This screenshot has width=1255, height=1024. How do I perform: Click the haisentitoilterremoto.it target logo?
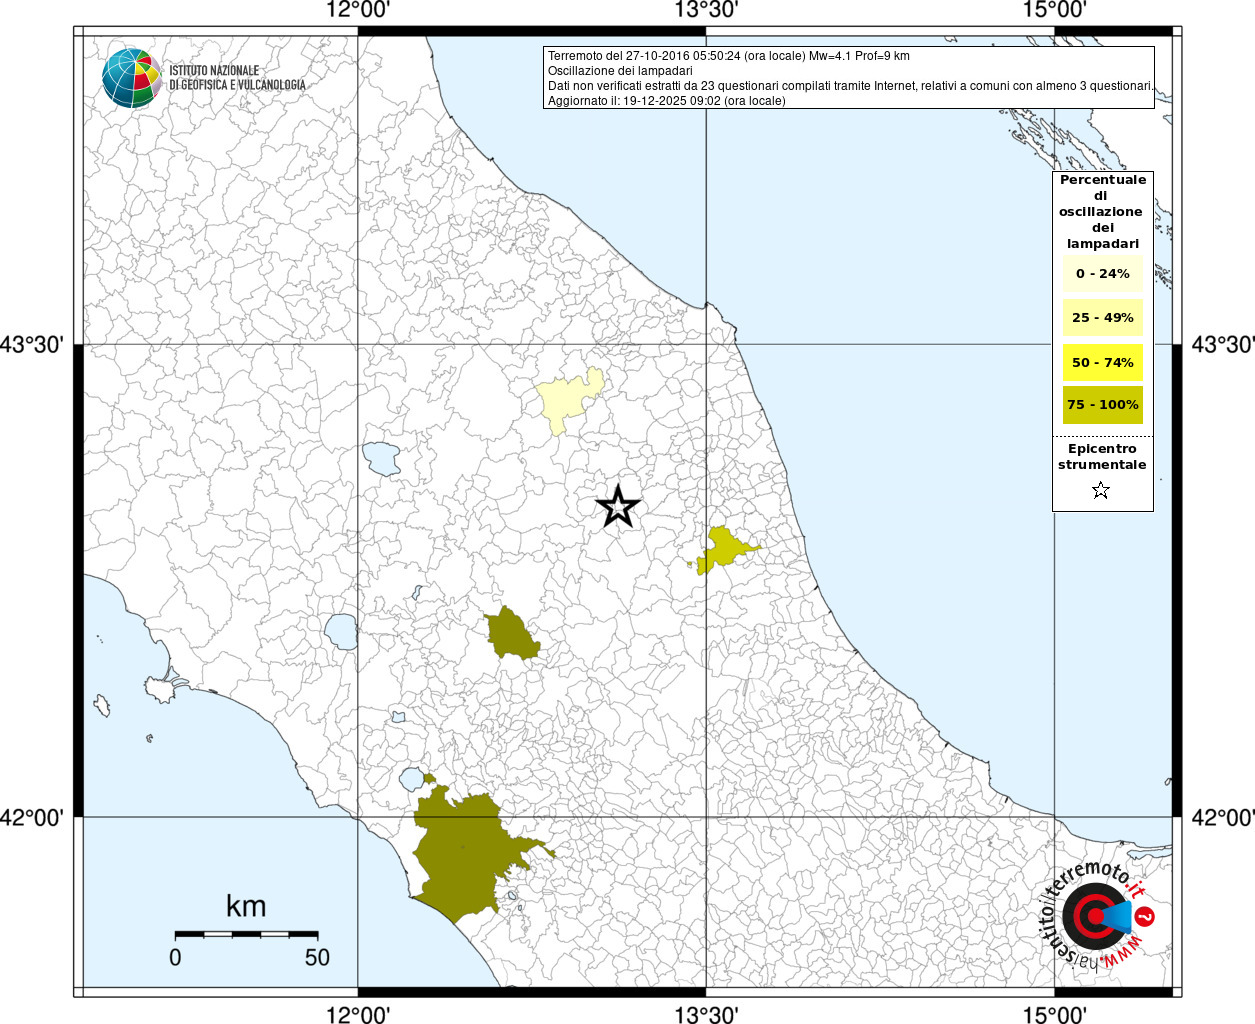(1099, 915)
